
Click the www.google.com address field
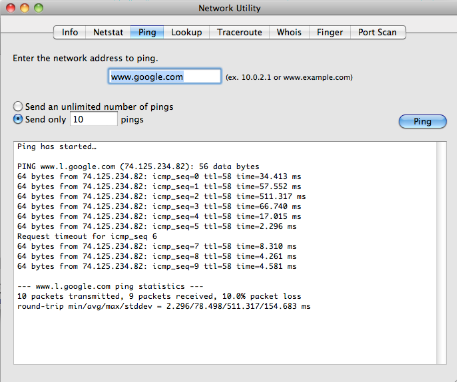[x=165, y=76]
